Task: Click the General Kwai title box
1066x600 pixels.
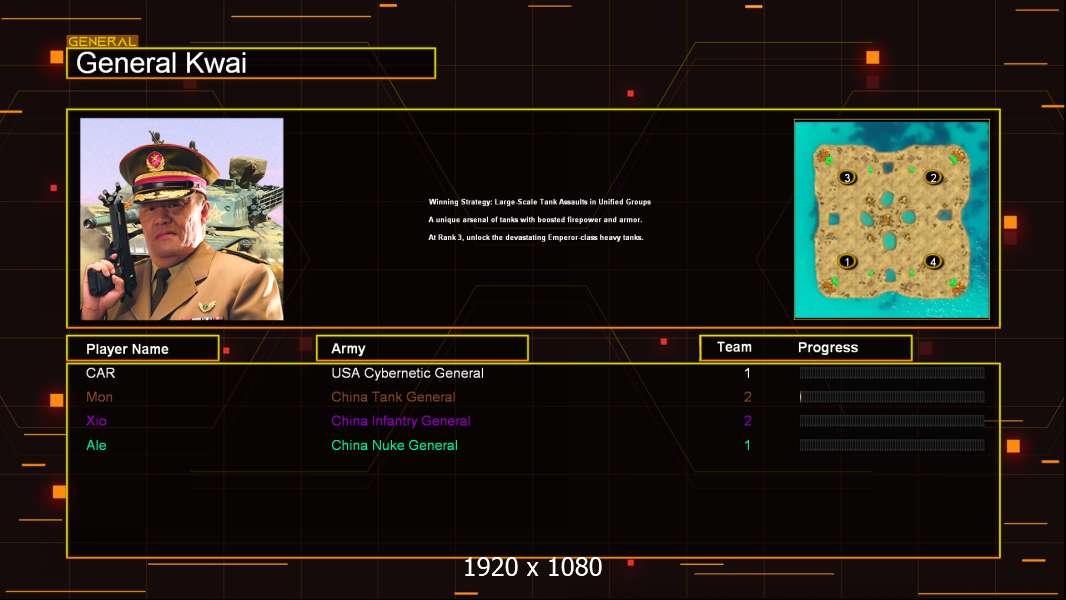Action: [251, 63]
